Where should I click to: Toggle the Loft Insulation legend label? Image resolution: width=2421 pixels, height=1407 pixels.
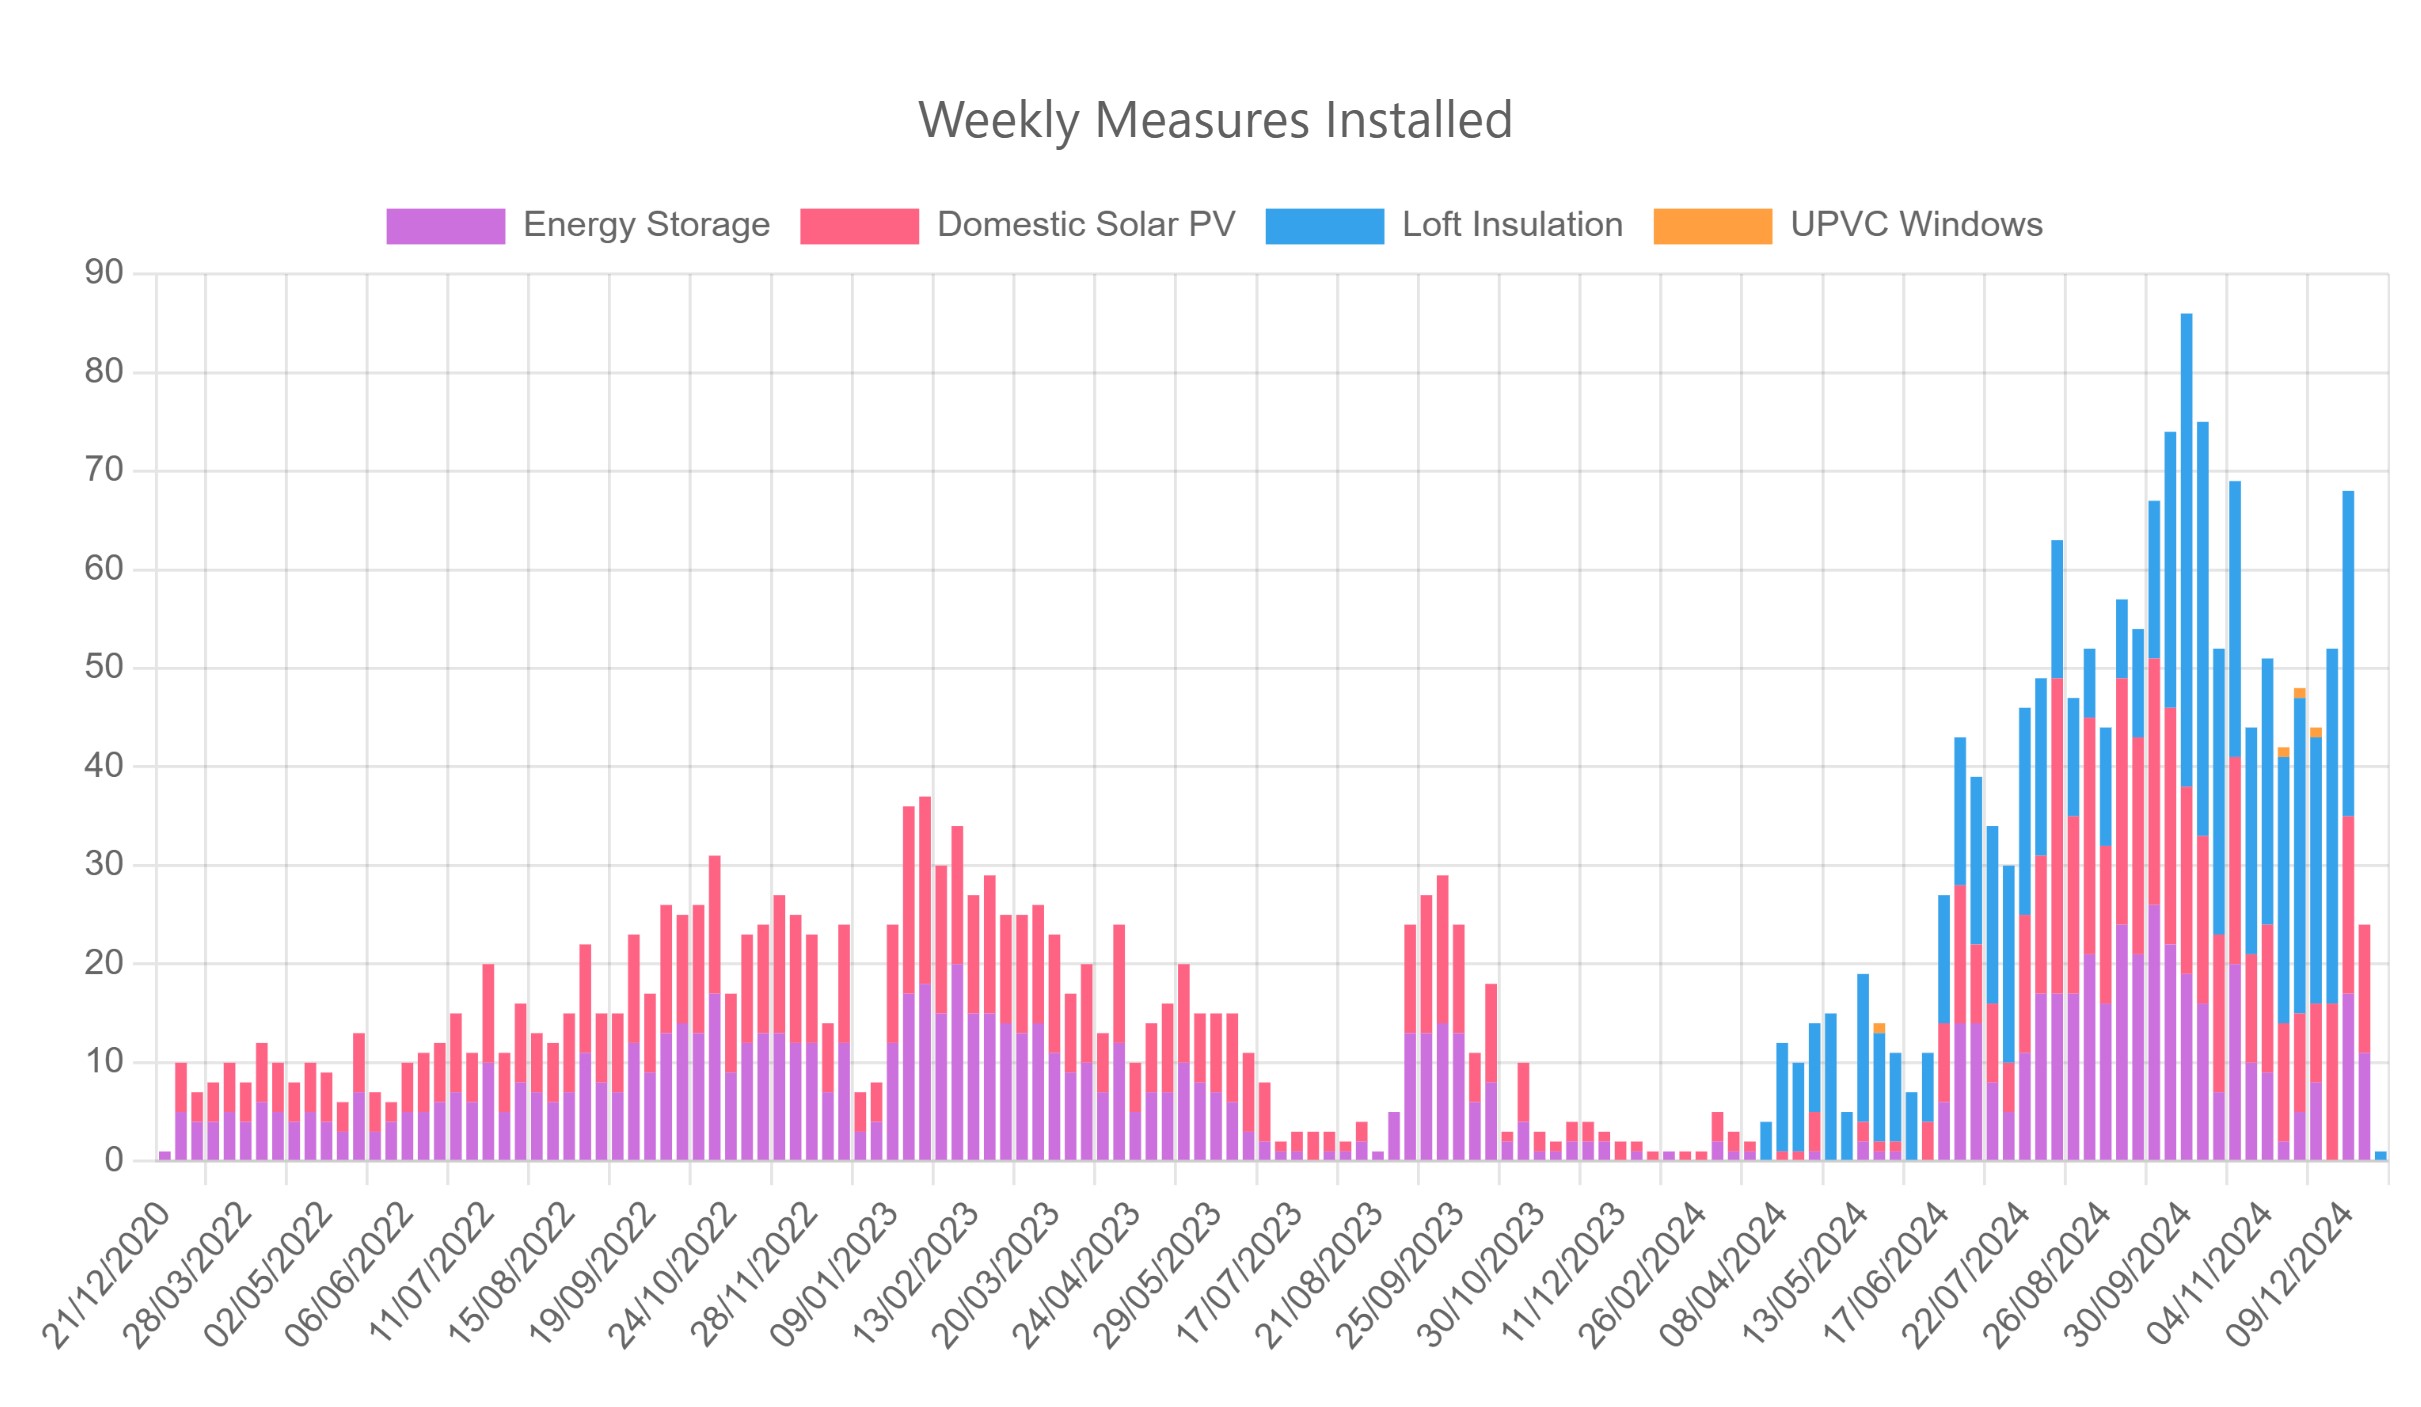[x=1512, y=225]
